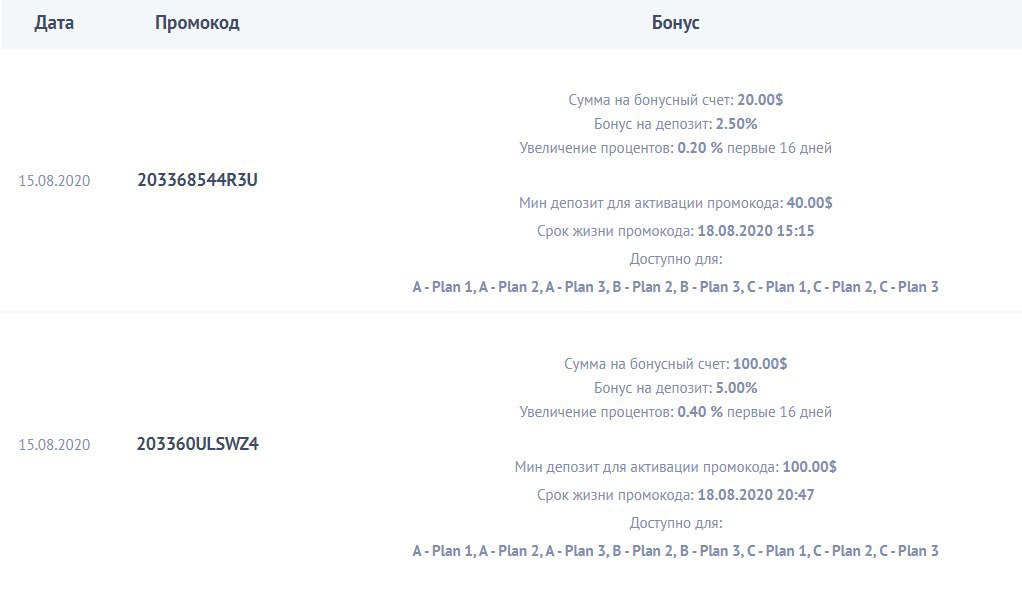This screenshot has width=1022, height=608.
Task: Click the Дата column header
Action: tap(54, 23)
